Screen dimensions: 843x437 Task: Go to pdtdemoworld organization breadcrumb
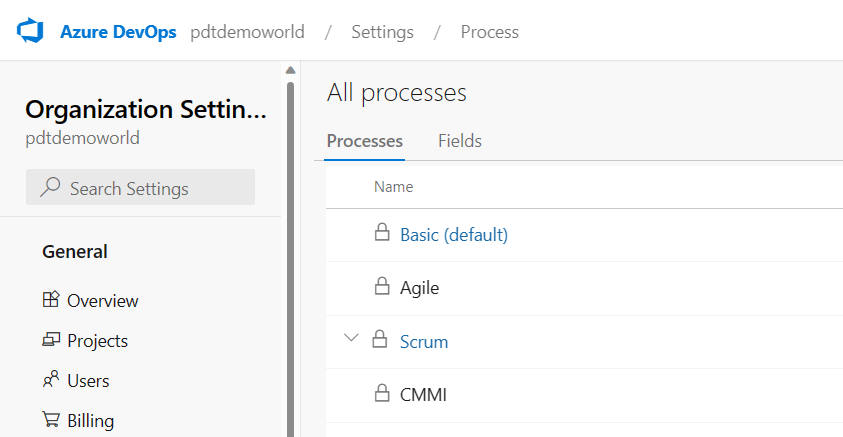coord(247,32)
